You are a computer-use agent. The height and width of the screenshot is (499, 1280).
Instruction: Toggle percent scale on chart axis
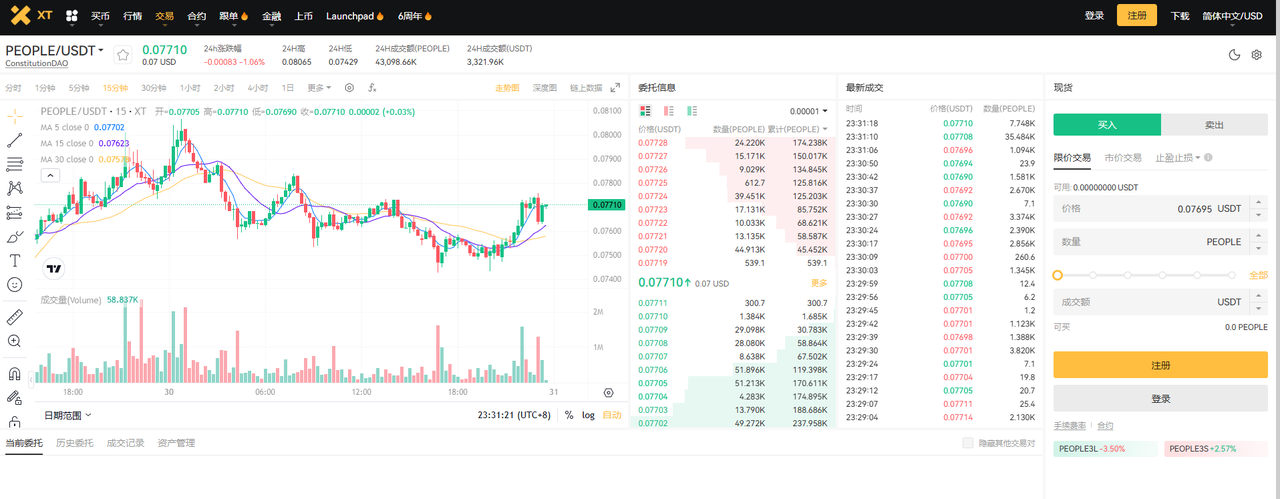click(569, 415)
